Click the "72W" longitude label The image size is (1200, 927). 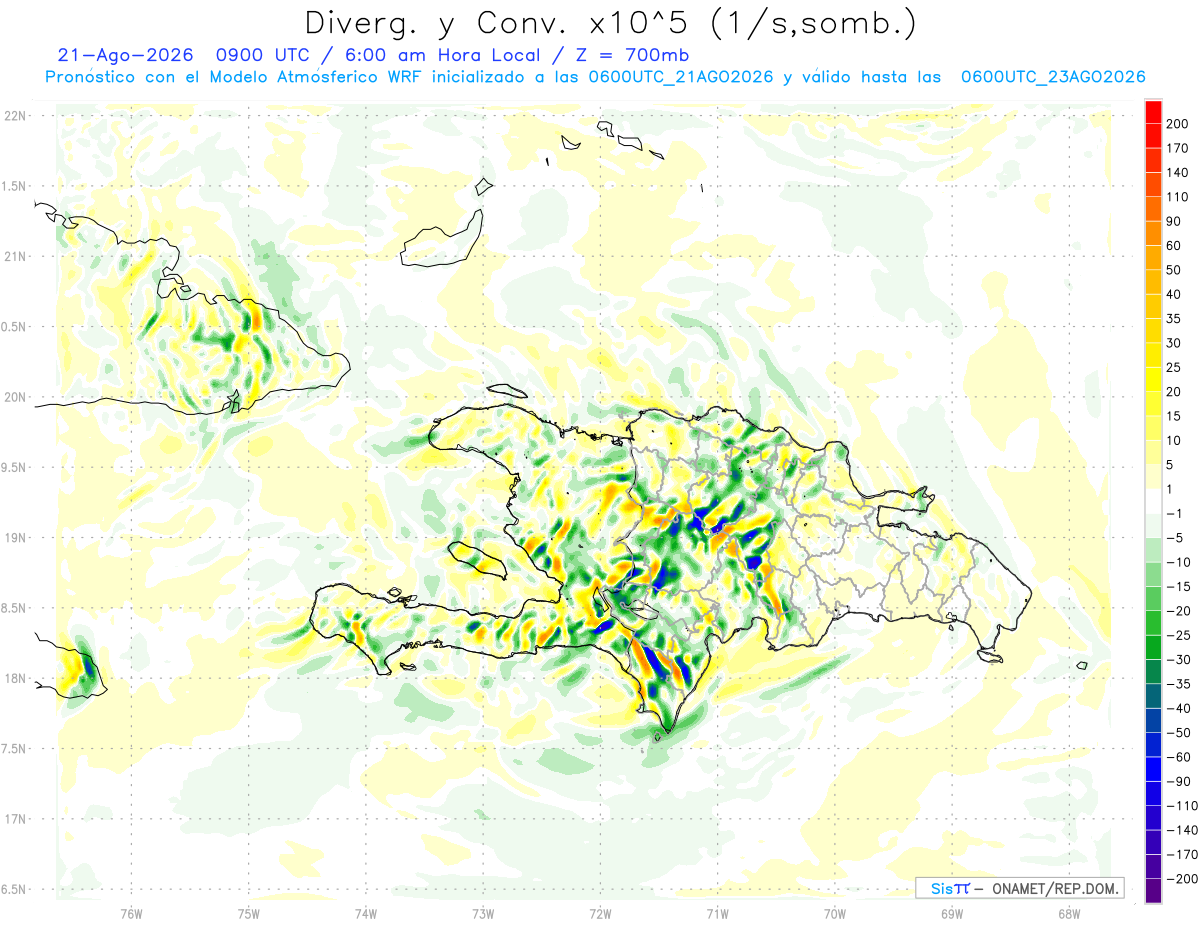pos(600,913)
